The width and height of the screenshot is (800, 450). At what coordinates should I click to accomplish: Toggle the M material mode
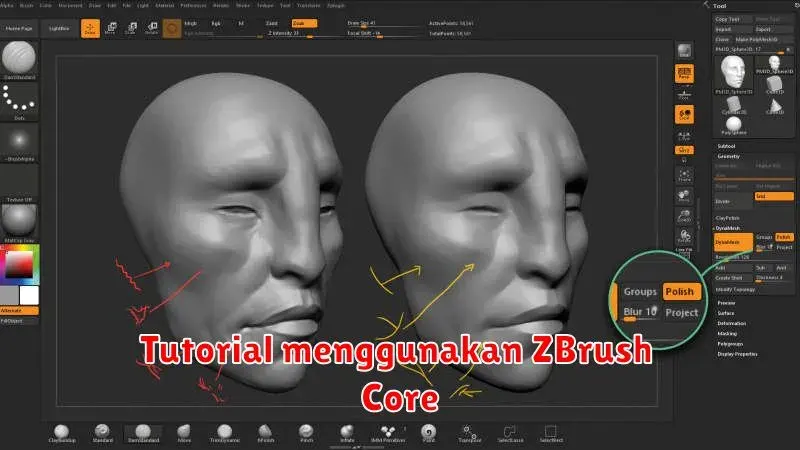pyautogui.click(x=241, y=23)
